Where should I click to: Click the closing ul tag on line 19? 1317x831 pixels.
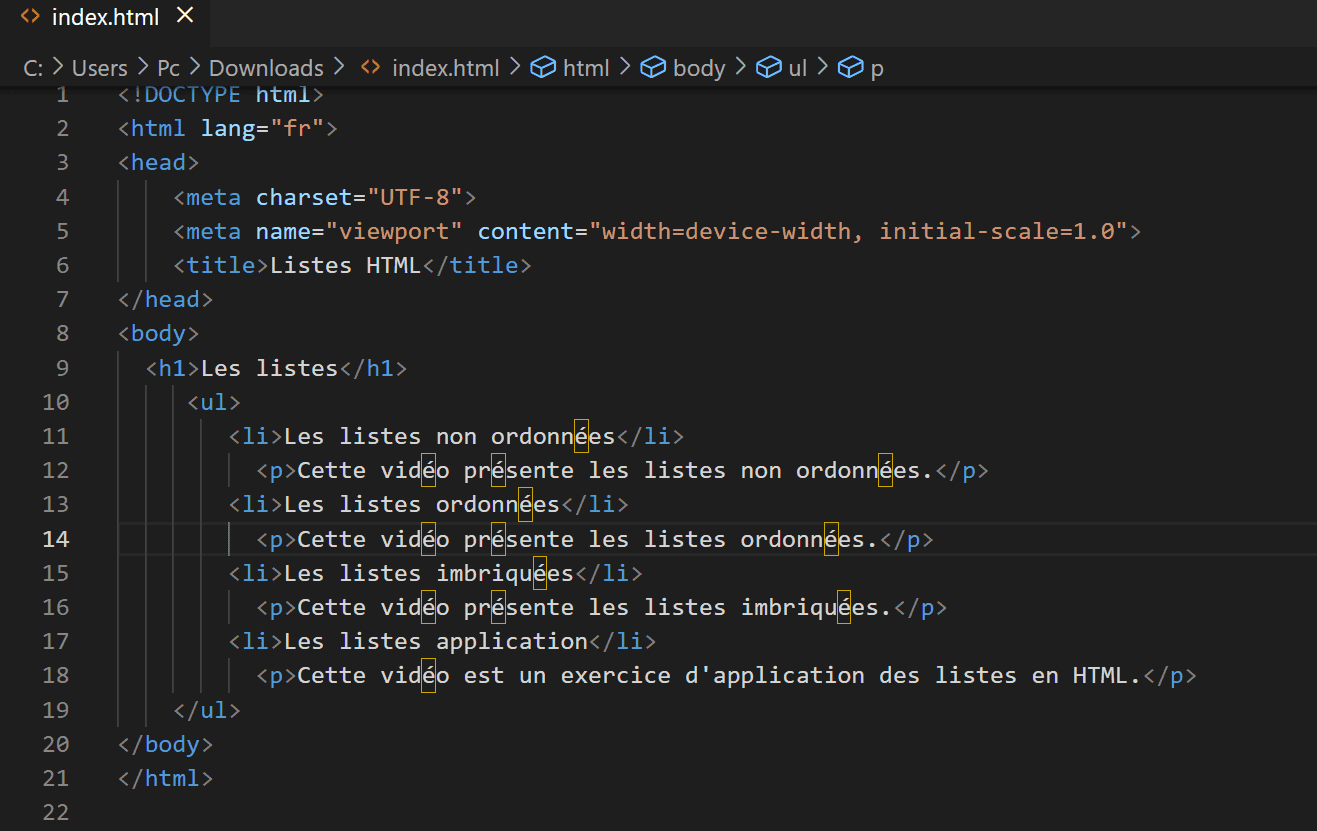tap(207, 710)
